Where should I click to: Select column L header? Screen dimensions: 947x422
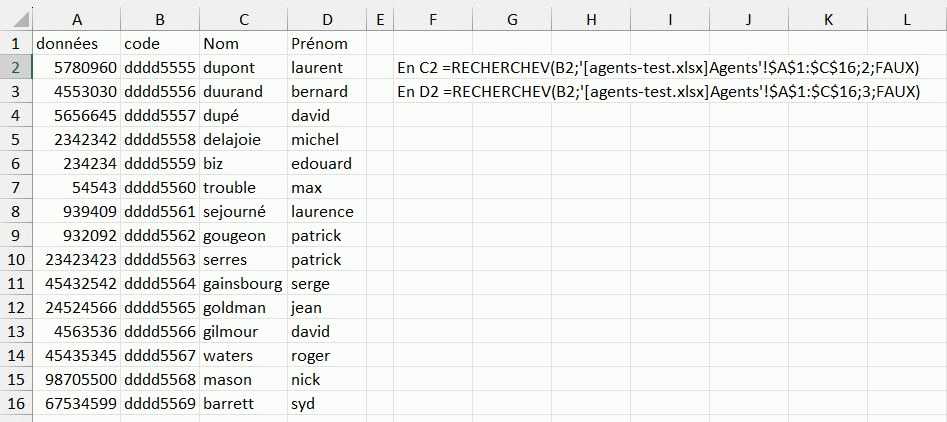click(906, 18)
